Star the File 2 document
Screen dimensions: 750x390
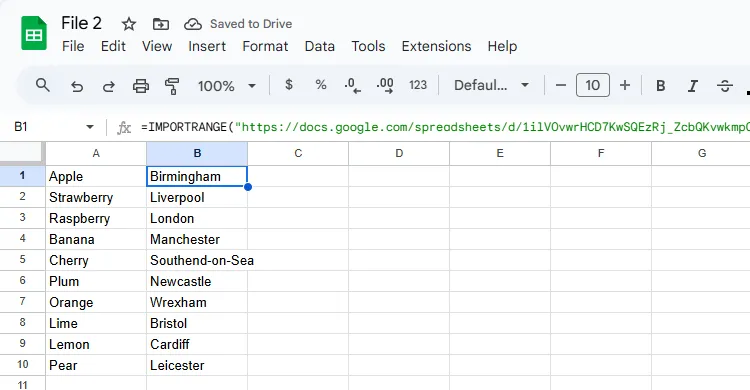pos(129,24)
